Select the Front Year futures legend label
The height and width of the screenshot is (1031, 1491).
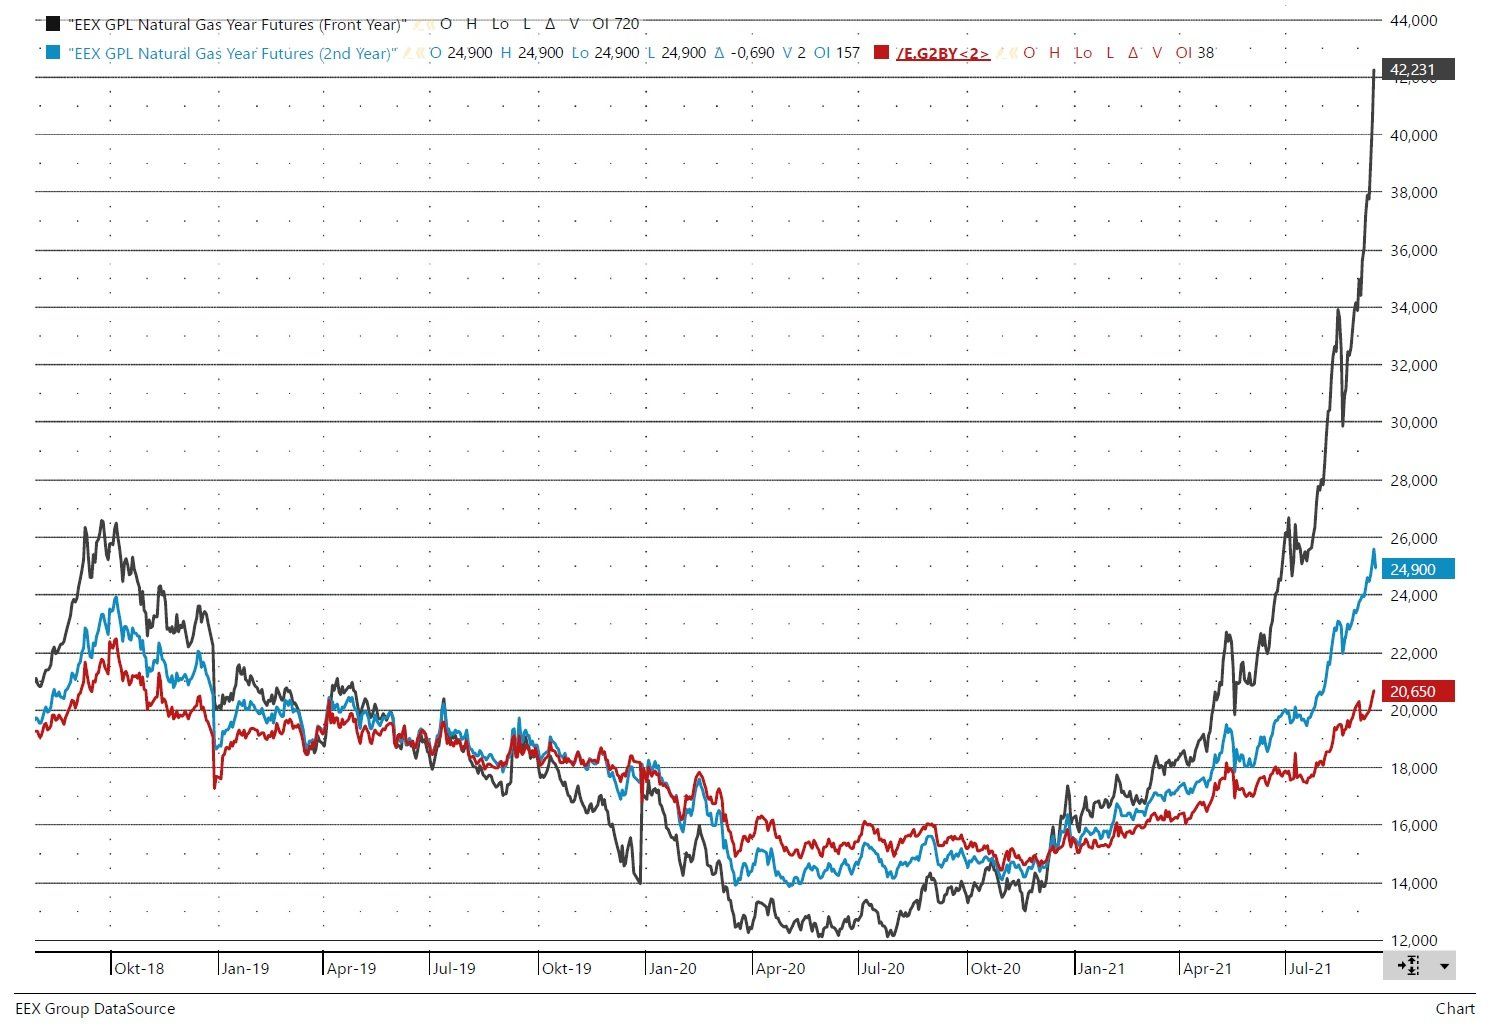[237, 24]
